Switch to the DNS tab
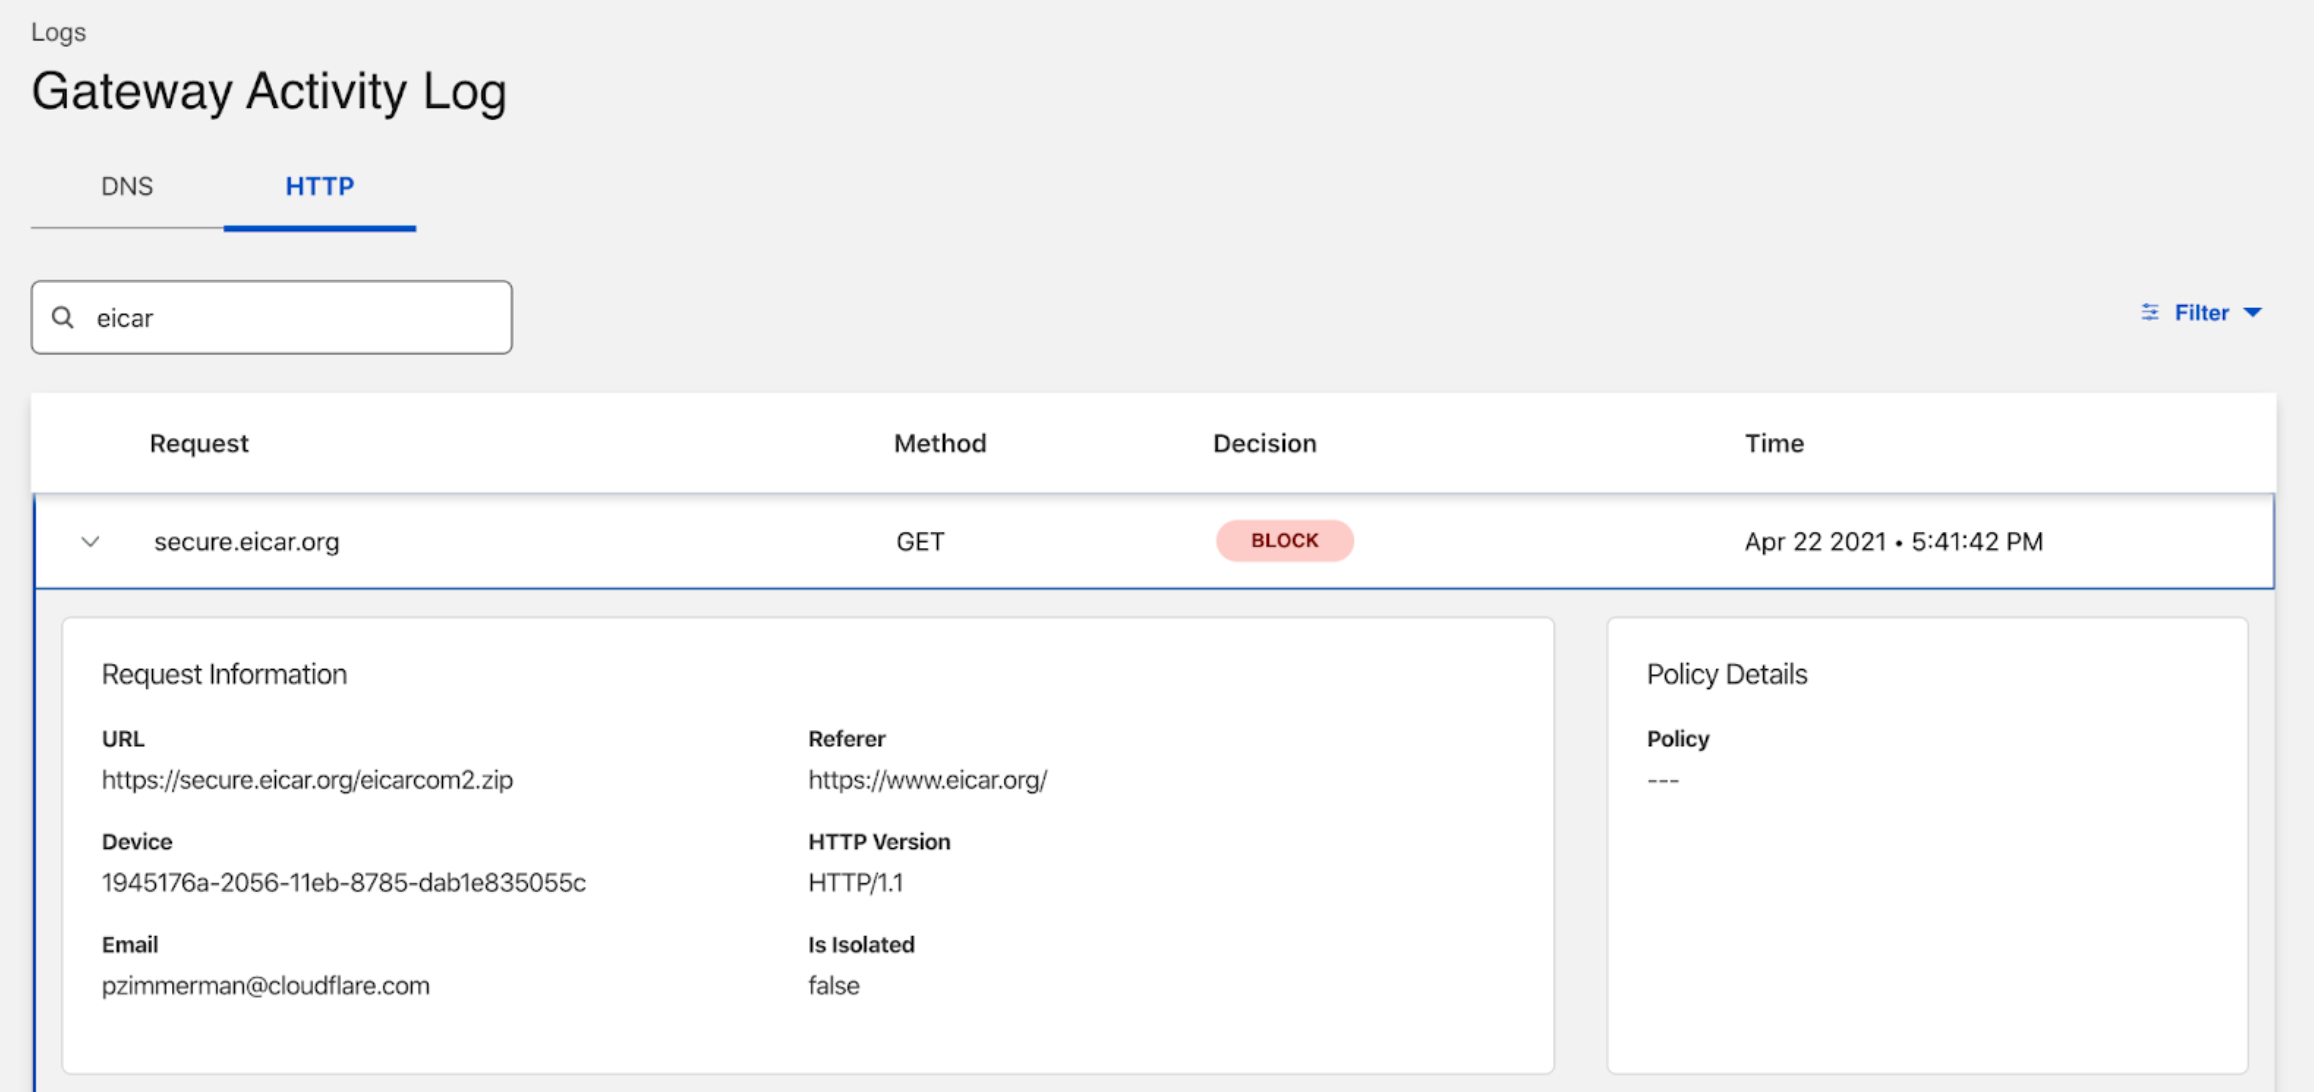This screenshot has width=2314, height=1092. pos(127,186)
